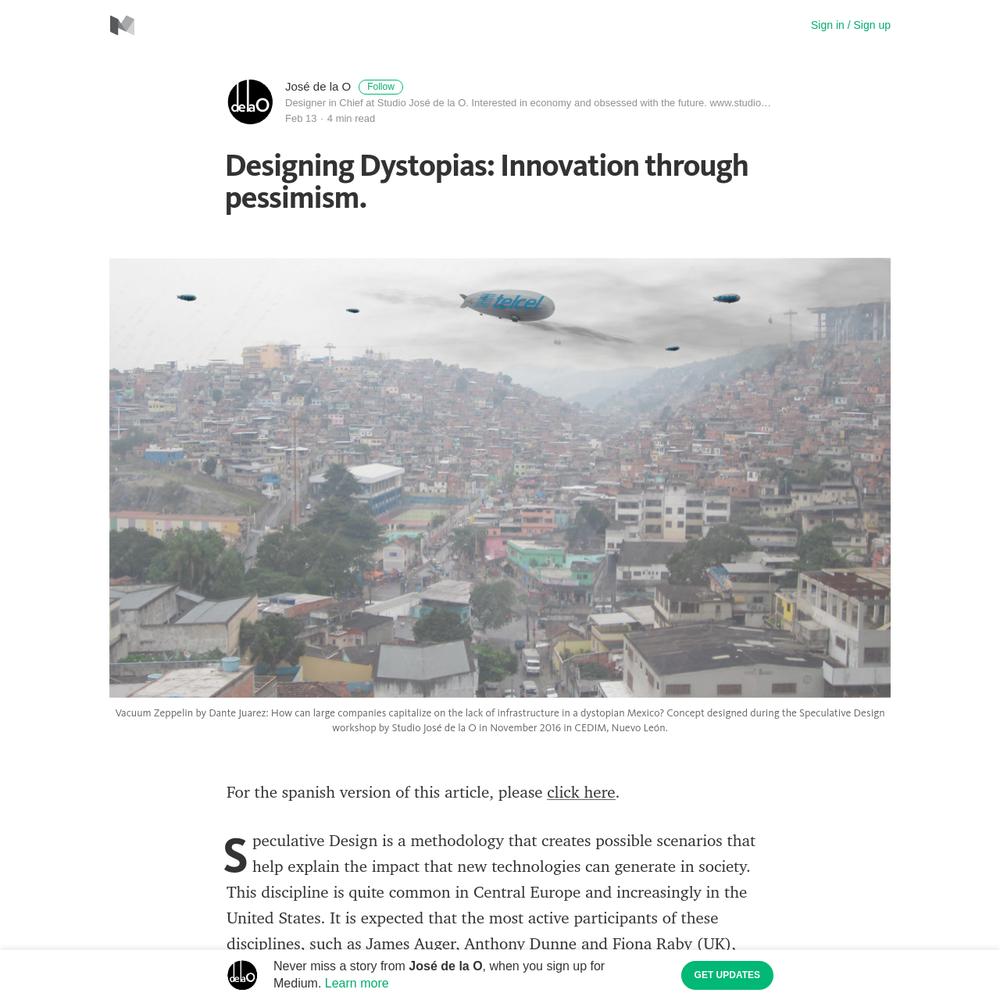The height and width of the screenshot is (1000, 1000).
Task: Click the Get Updates button
Action: click(x=727, y=975)
